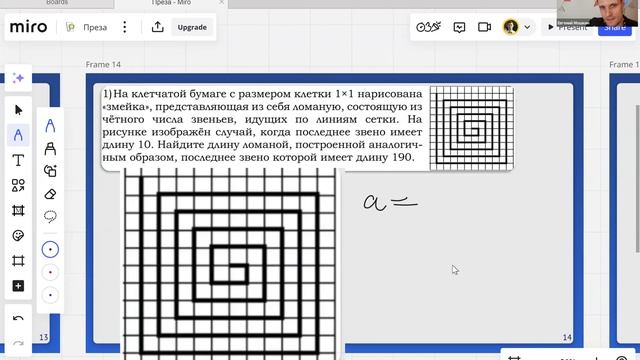Click the miro logo
Image resolution: width=640 pixels, height=360 pixels.
point(28,27)
